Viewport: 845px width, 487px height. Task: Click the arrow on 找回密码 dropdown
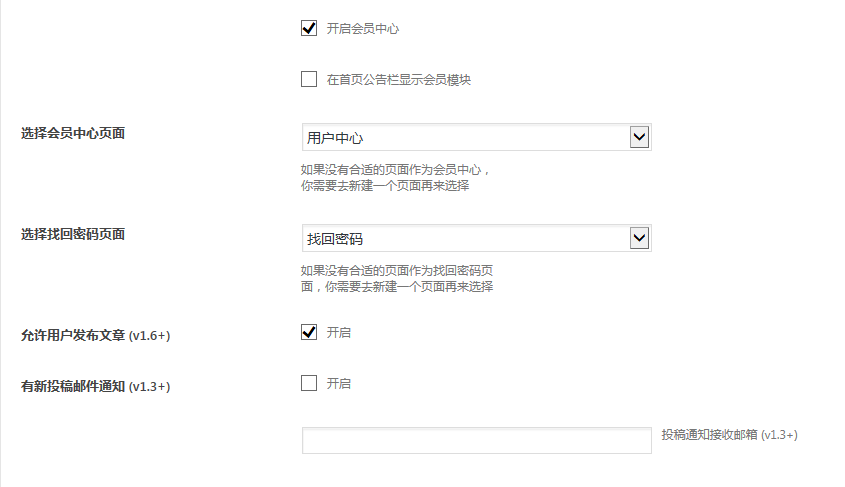(640, 238)
